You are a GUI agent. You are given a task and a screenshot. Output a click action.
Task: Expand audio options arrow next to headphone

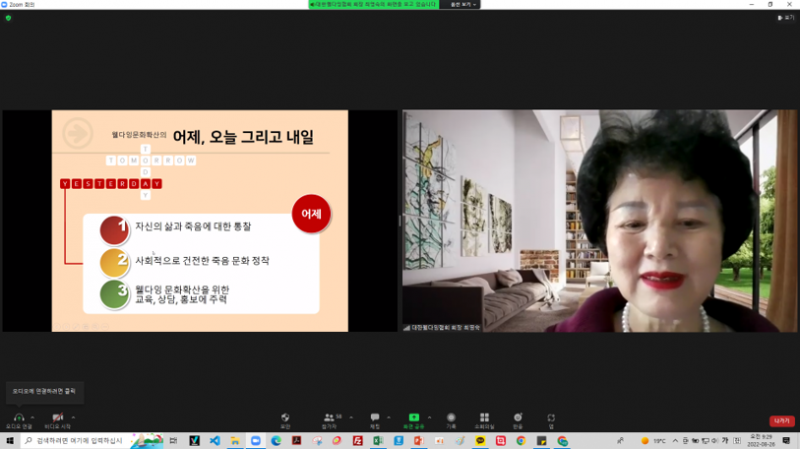33,416
